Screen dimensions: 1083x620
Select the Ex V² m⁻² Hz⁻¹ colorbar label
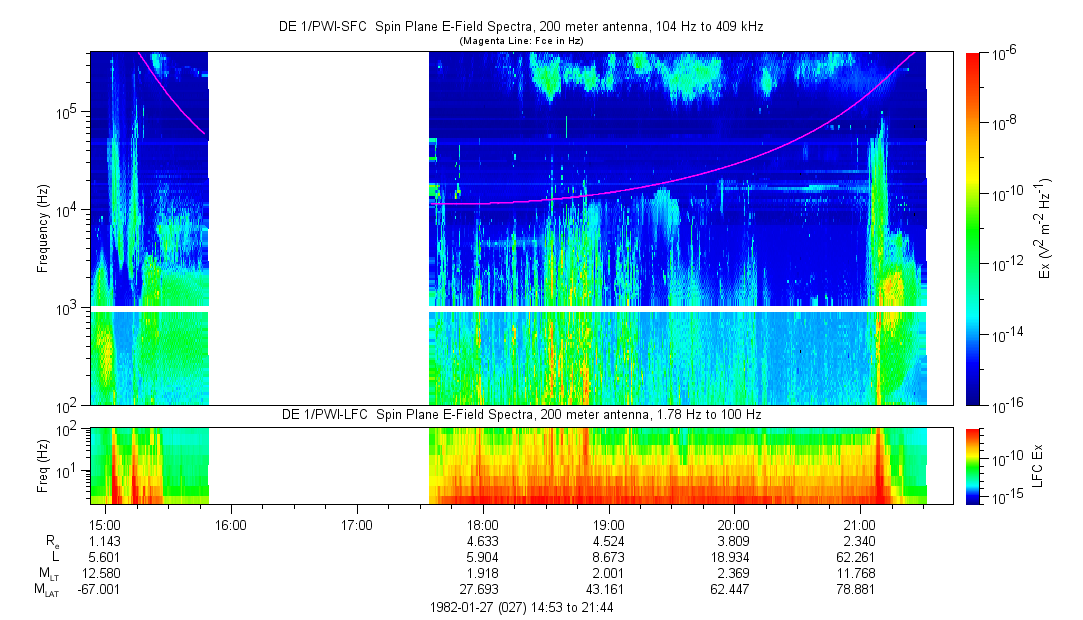click(1045, 228)
